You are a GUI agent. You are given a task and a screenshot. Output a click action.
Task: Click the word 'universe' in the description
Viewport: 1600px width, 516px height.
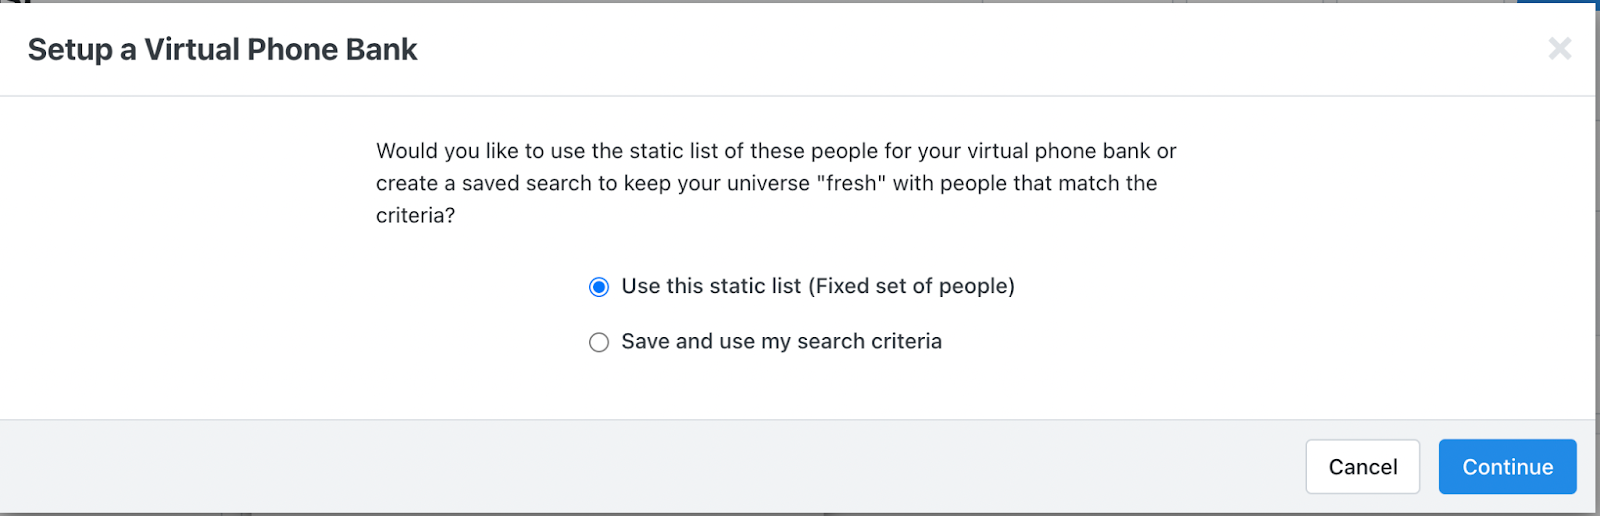pyautogui.click(x=763, y=183)
